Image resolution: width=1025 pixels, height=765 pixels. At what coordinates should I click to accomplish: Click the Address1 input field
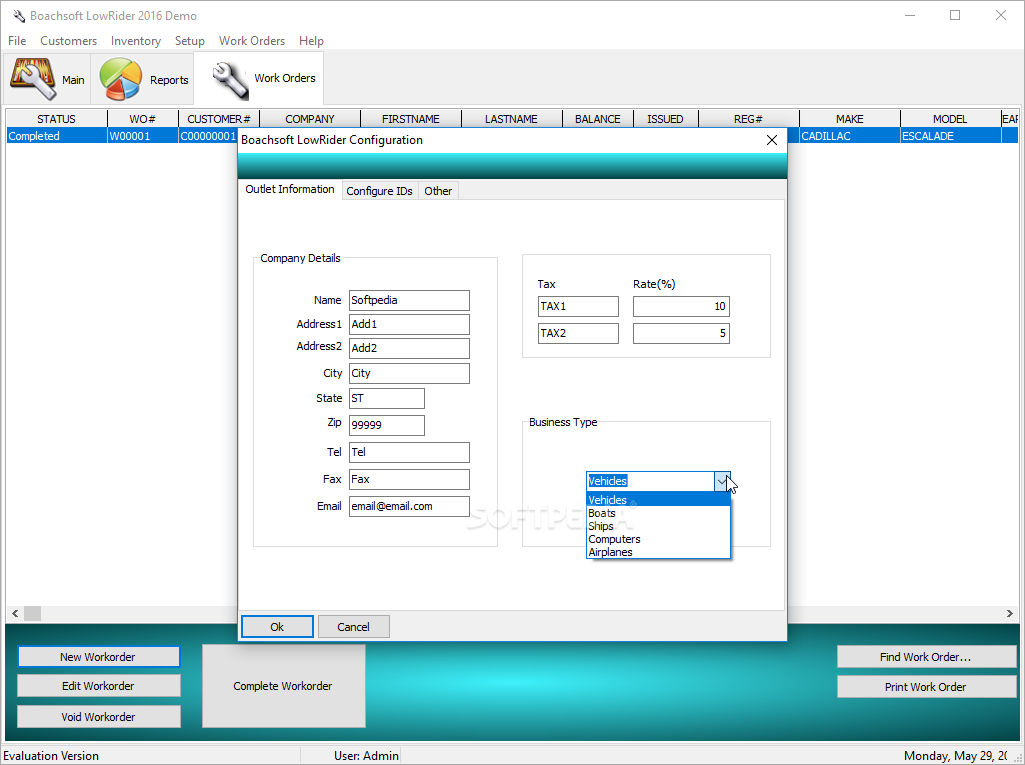409,324
